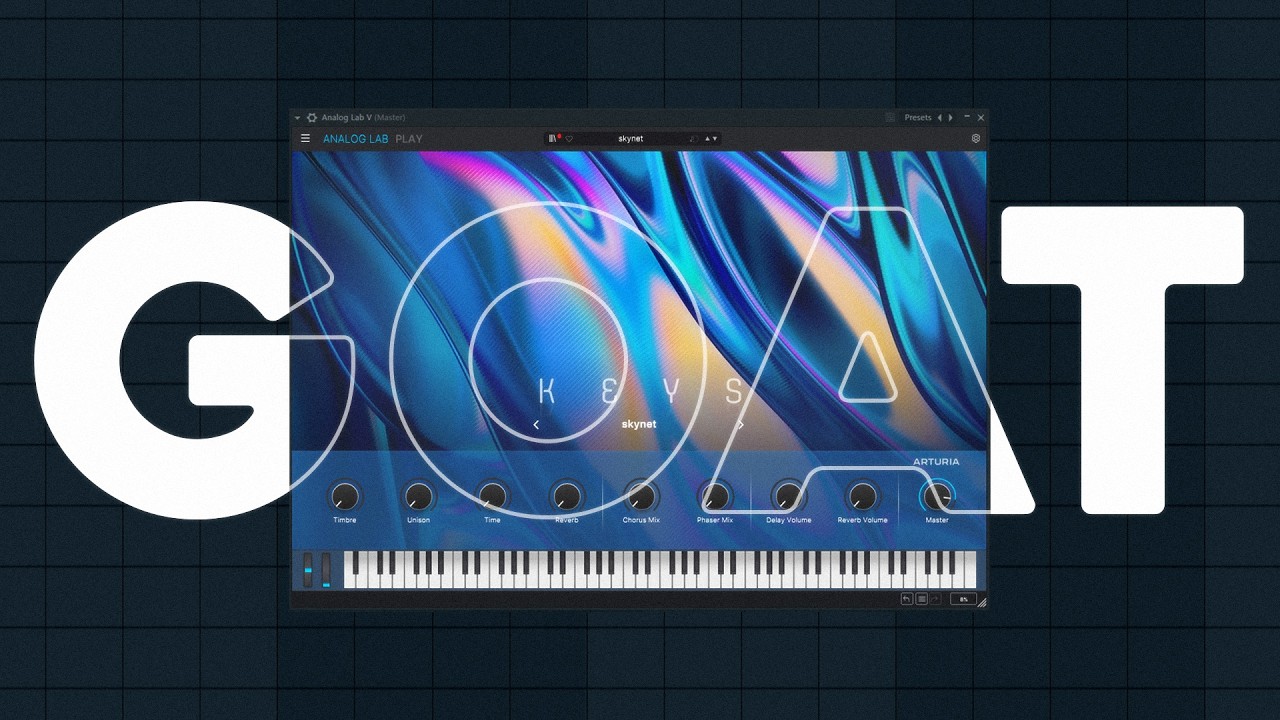
Task: Click the ANALOG LAB logo text
Action: 355,139
